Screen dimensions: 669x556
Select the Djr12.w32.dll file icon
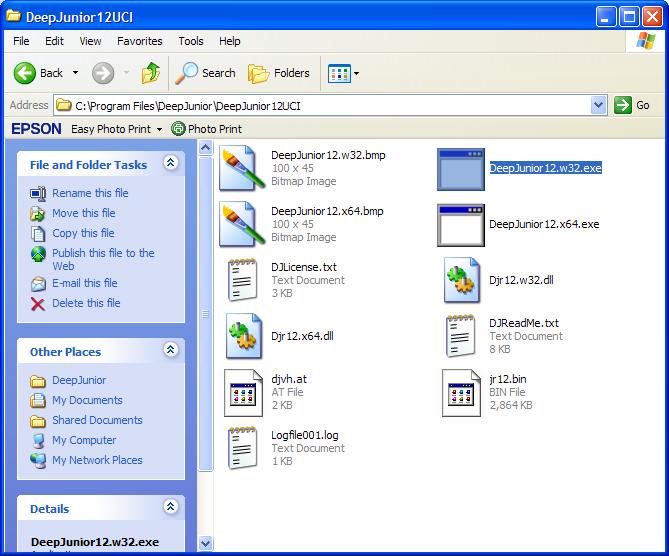click(x=463, y=281)
